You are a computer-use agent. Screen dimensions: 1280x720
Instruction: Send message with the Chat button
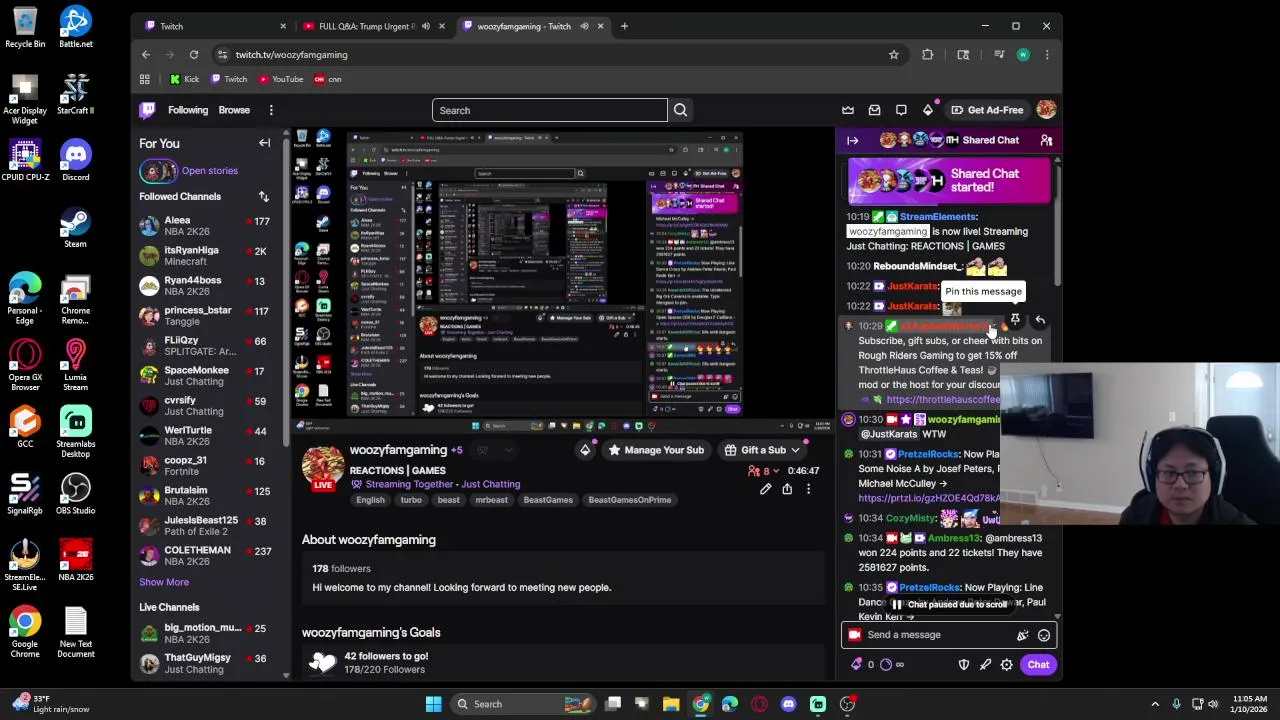pyautogui.click(x=1038, y=665)
